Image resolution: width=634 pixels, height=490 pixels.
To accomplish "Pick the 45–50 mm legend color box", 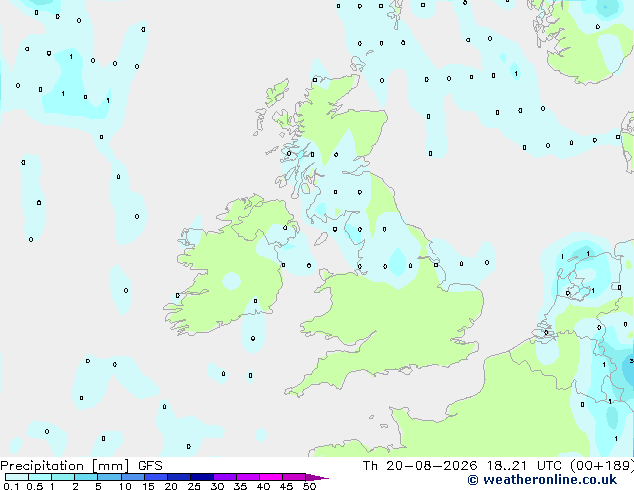I will [294, 477].
